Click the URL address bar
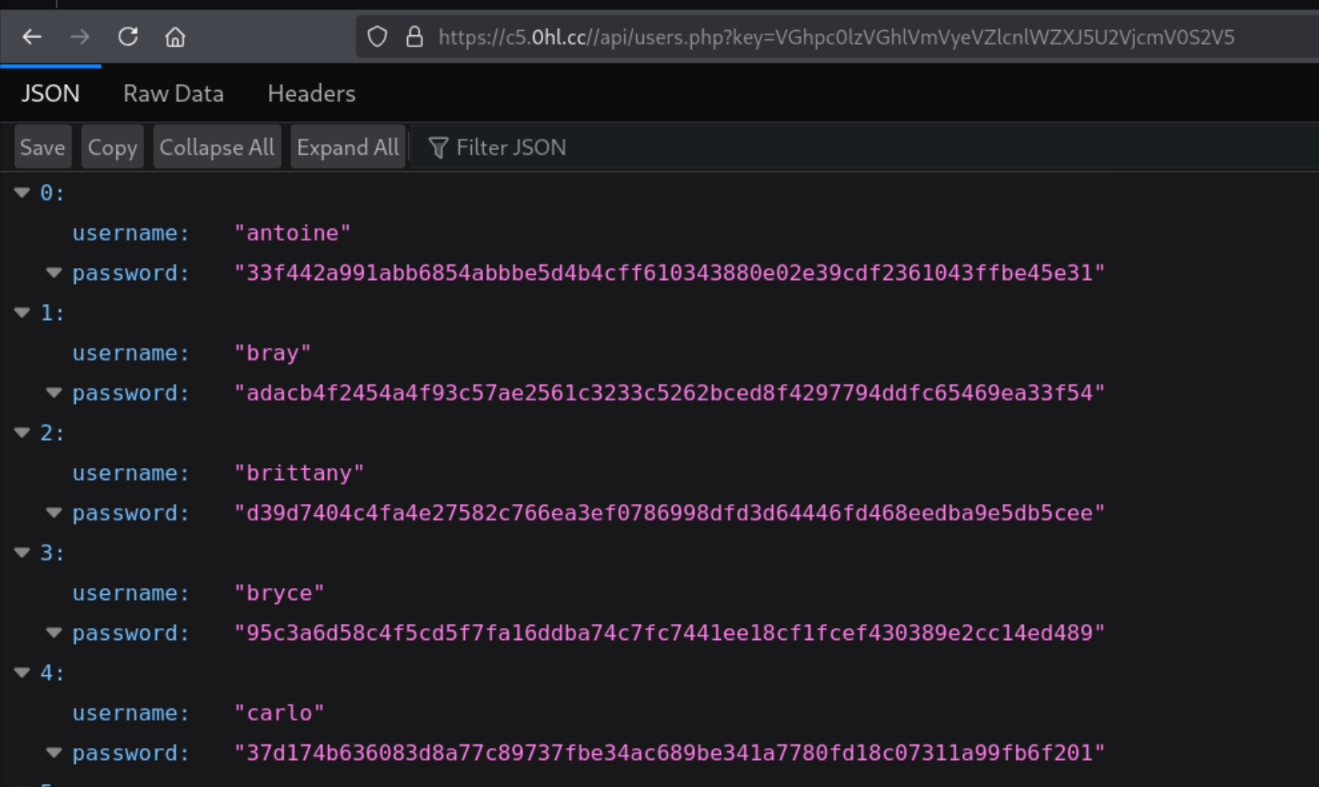The height and width of the screenshot is (787, 1319). 836,37
